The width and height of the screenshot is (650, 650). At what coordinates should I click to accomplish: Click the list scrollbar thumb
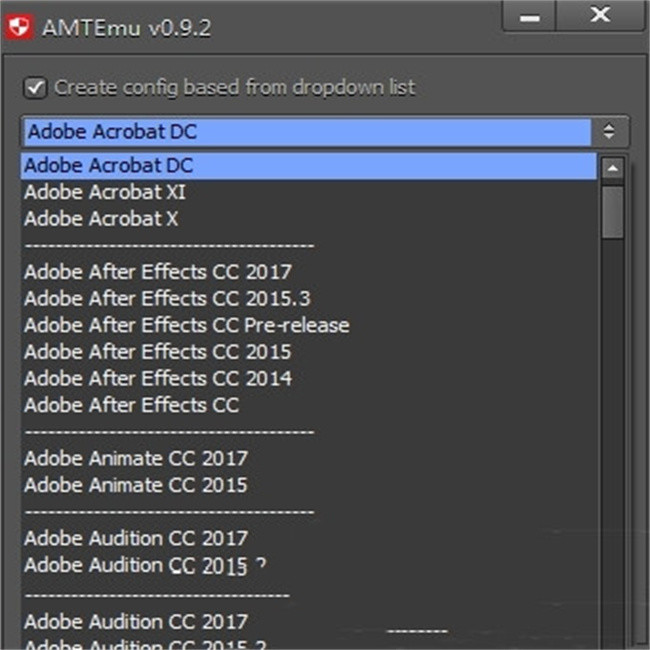point(613,211)
